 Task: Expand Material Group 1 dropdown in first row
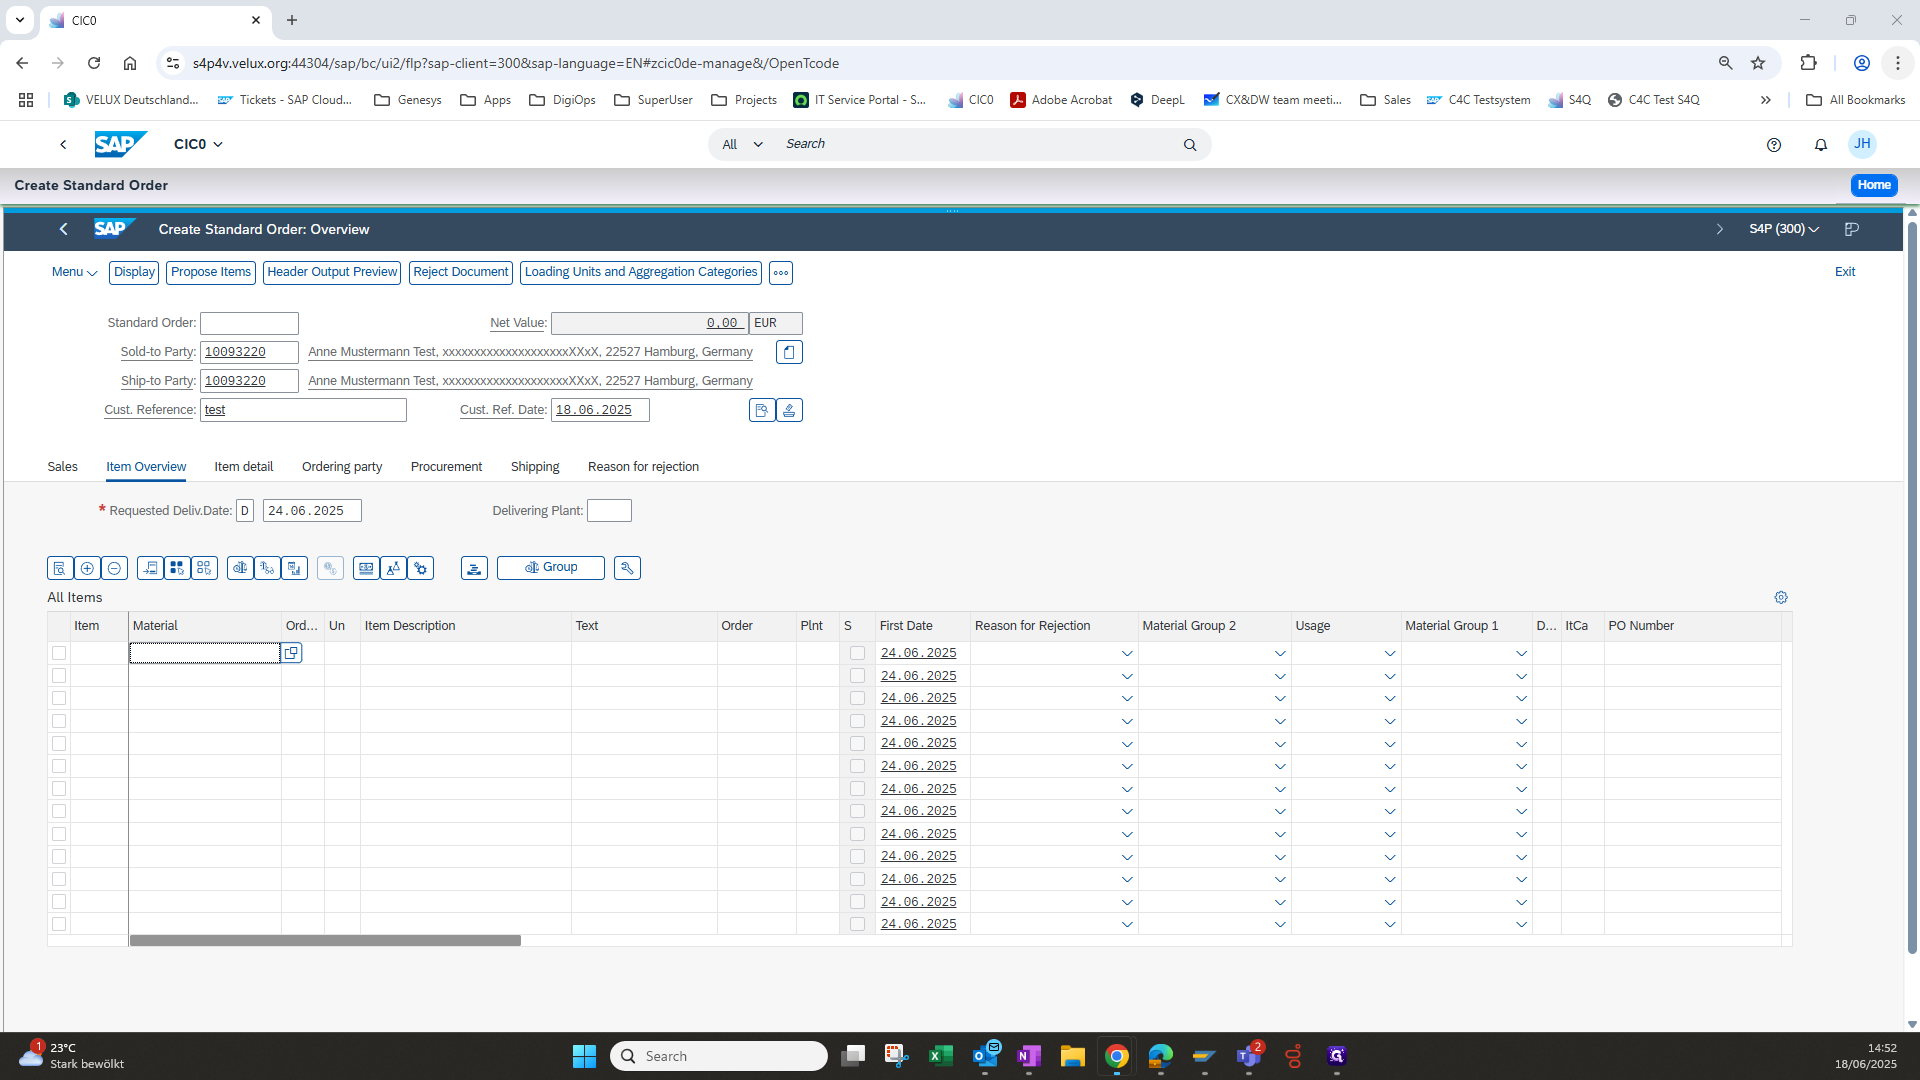point(1521,654)
